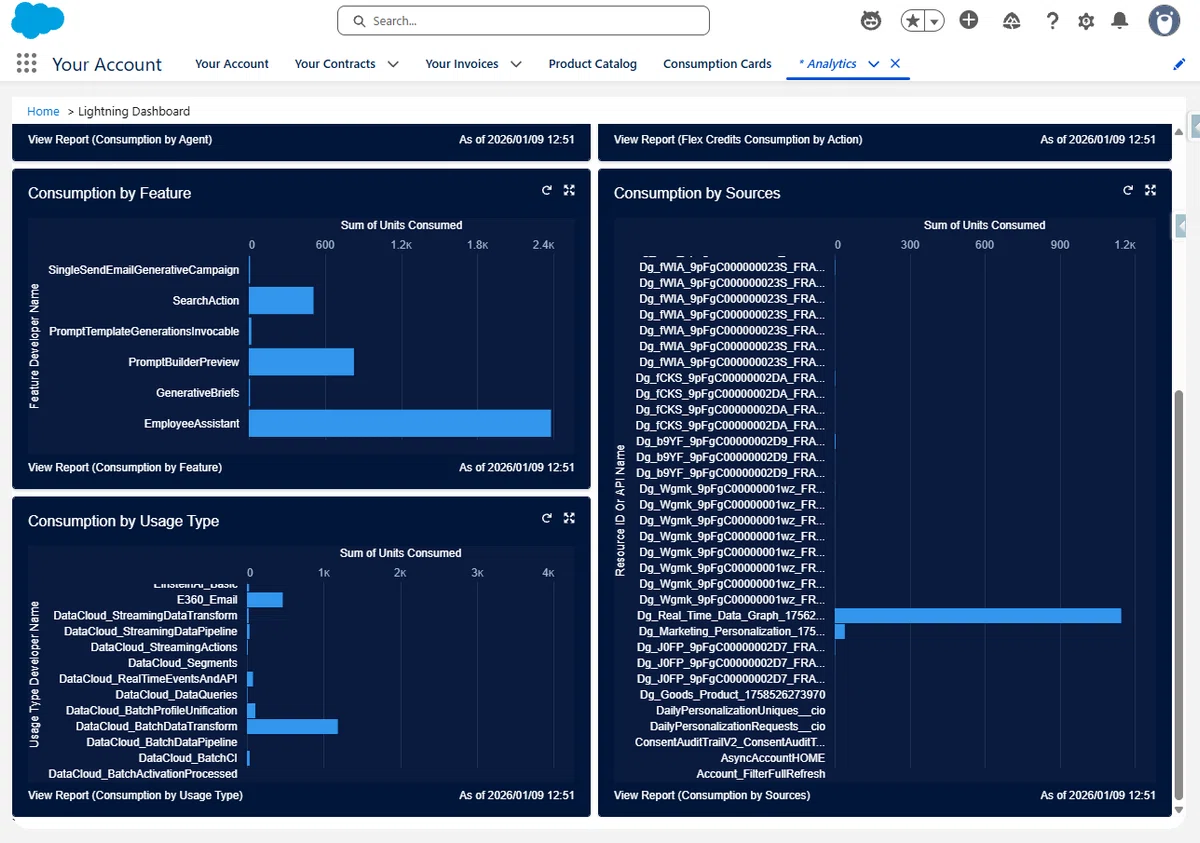Click the Help question mark icon
This screenshot has width=1200, height=843.
click(1052, 20)
